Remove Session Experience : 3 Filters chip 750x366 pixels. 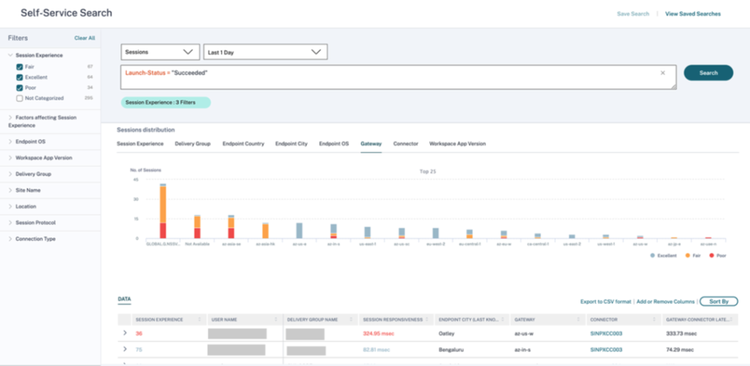pos(165,102)
